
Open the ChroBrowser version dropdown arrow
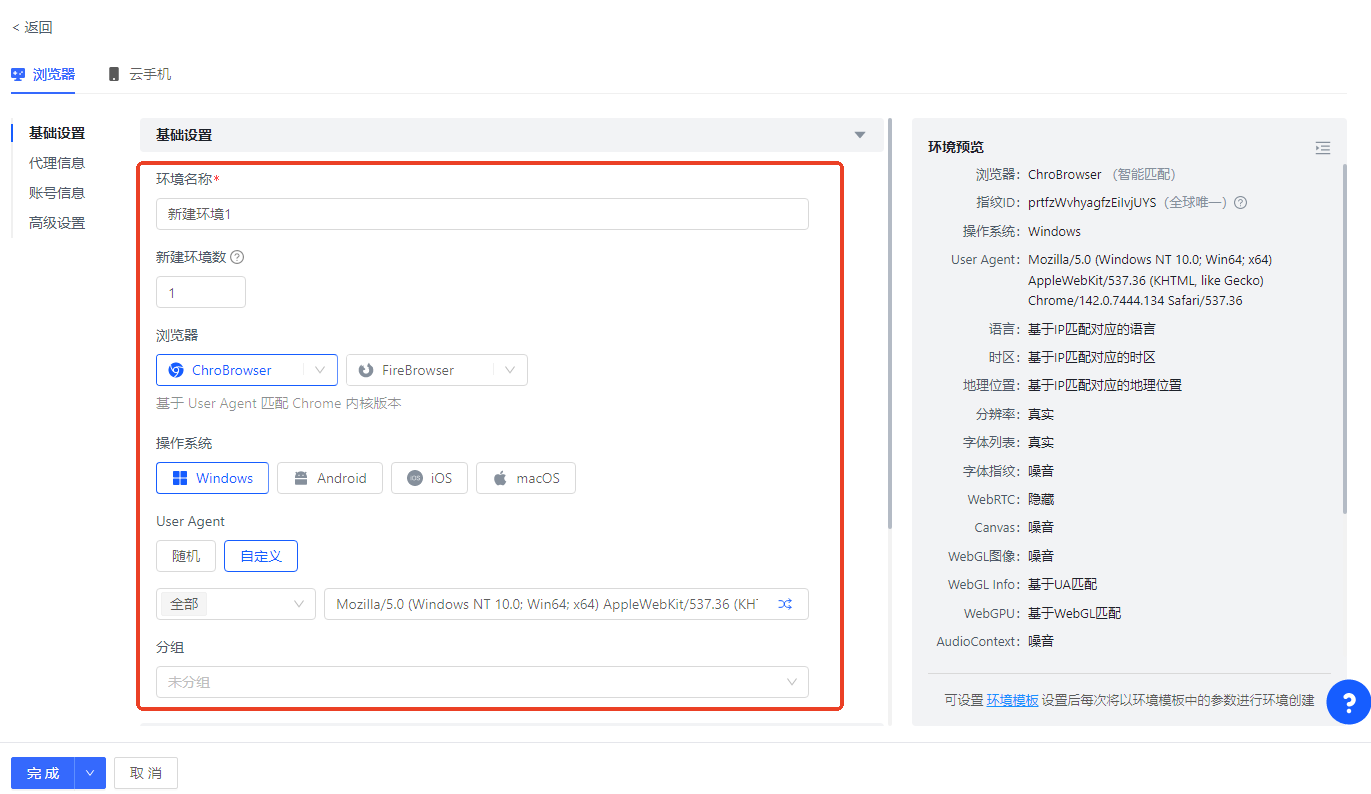tap(320, 370)
